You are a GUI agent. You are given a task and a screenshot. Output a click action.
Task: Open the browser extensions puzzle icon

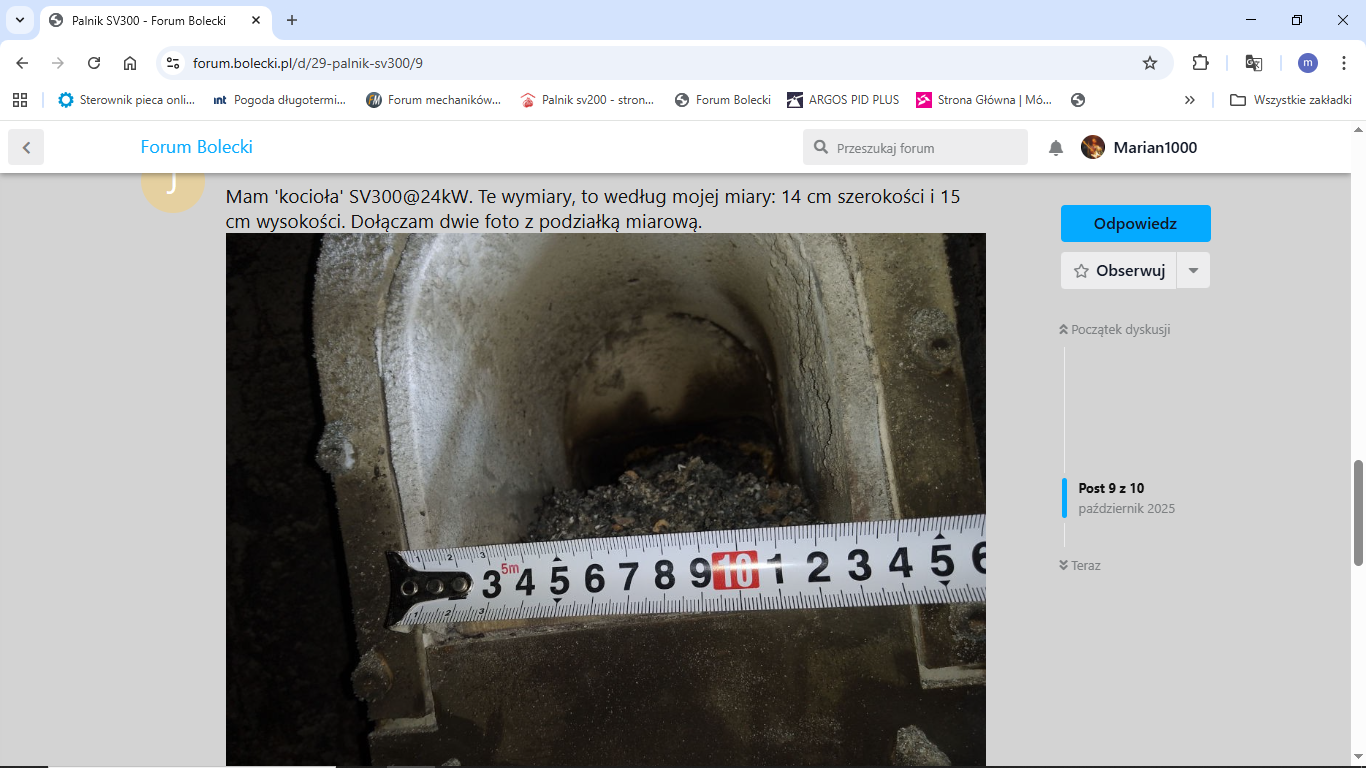tap(1200, 63)
